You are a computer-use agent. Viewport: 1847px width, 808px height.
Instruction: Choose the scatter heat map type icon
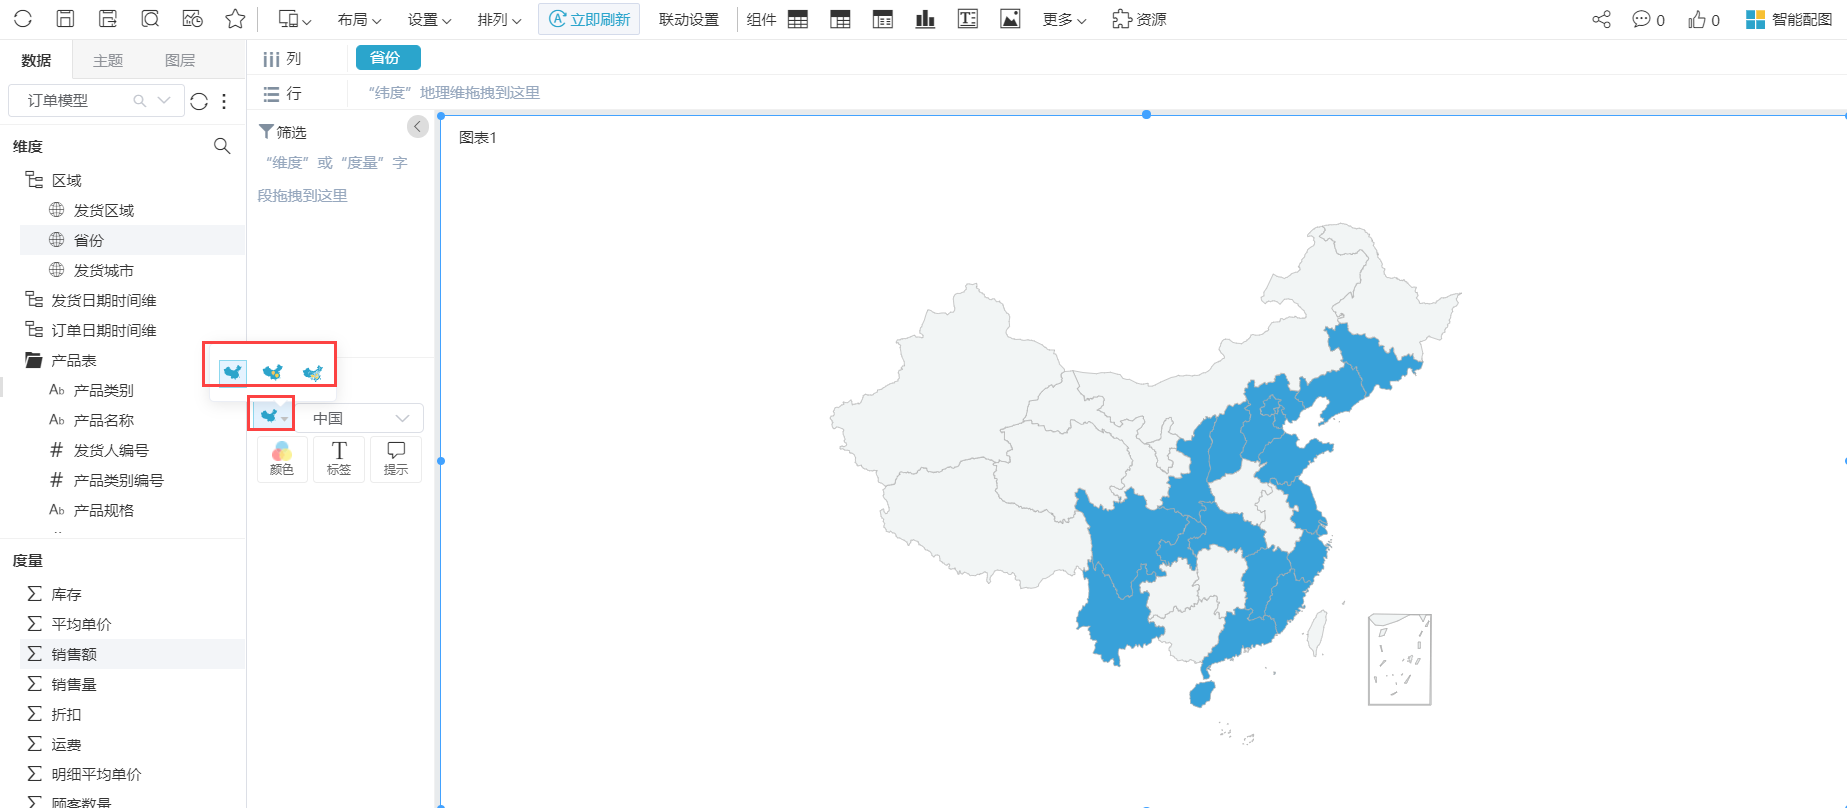click(x=313, y=372)
